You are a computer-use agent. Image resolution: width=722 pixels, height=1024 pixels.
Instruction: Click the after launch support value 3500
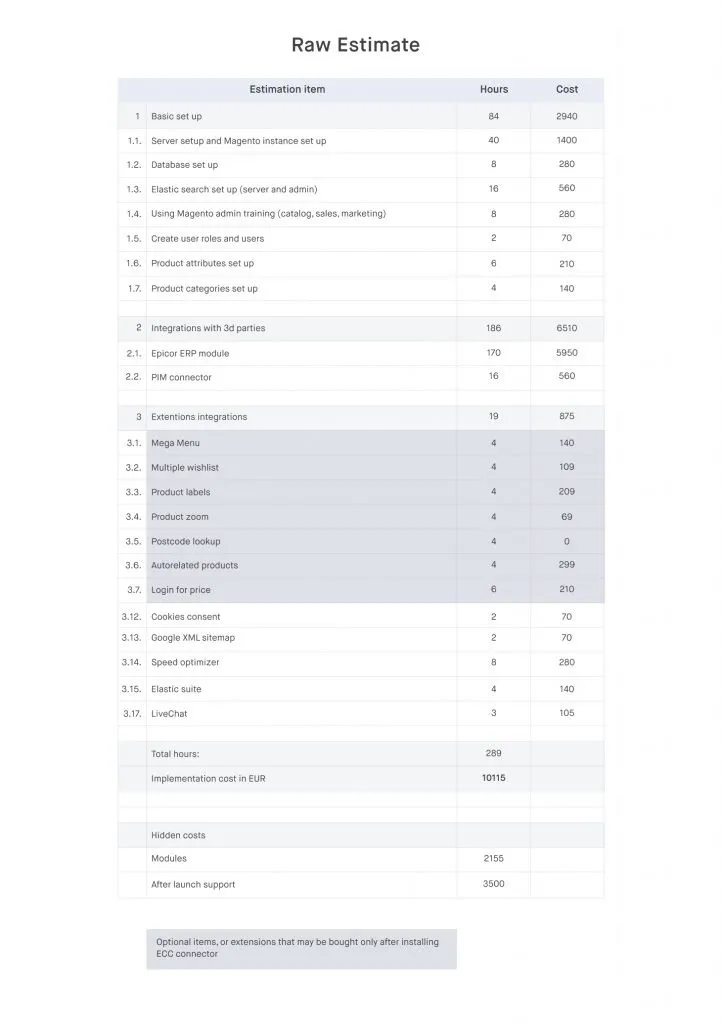[x=493, y=884]
